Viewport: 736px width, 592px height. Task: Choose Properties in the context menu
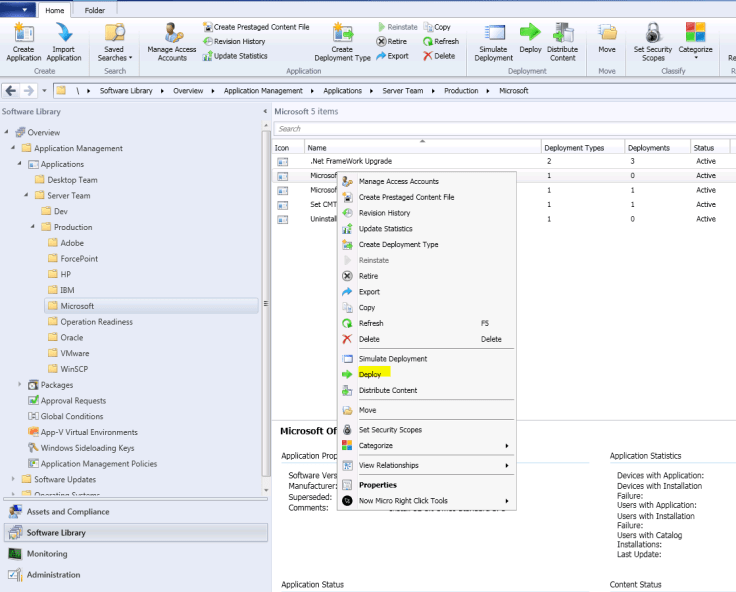coord(378,485)
